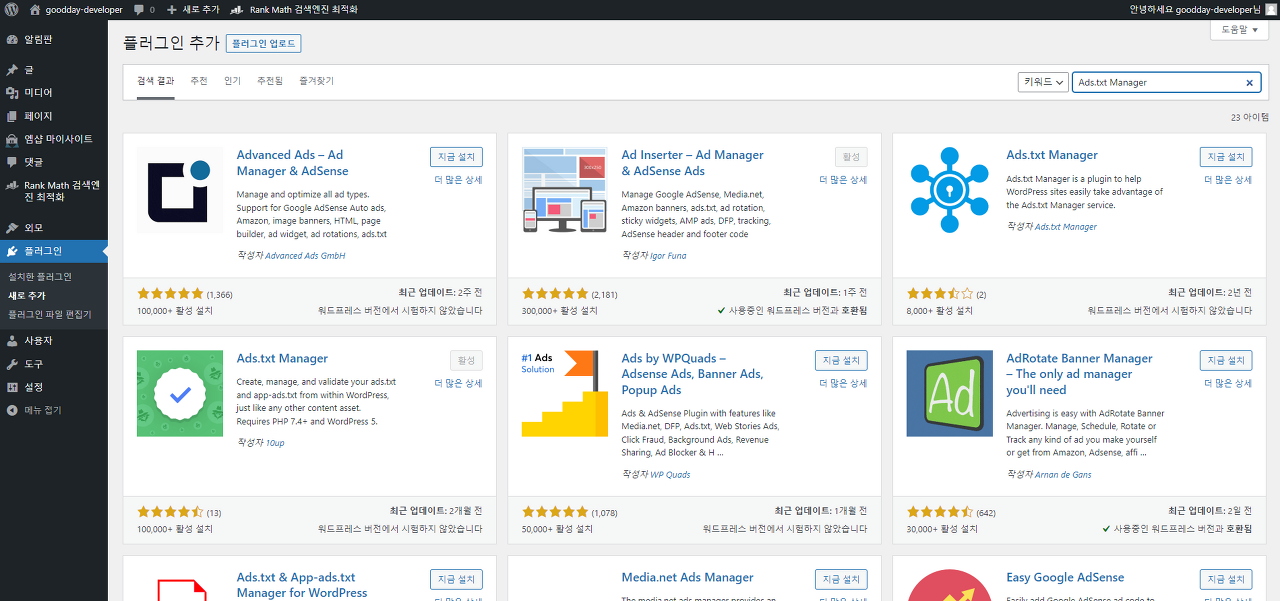The height and width of the screenshot is (601, 1280).
Task: Open sidebar Rank Math 검색엔진 최적화 menu
Action: 54,190
